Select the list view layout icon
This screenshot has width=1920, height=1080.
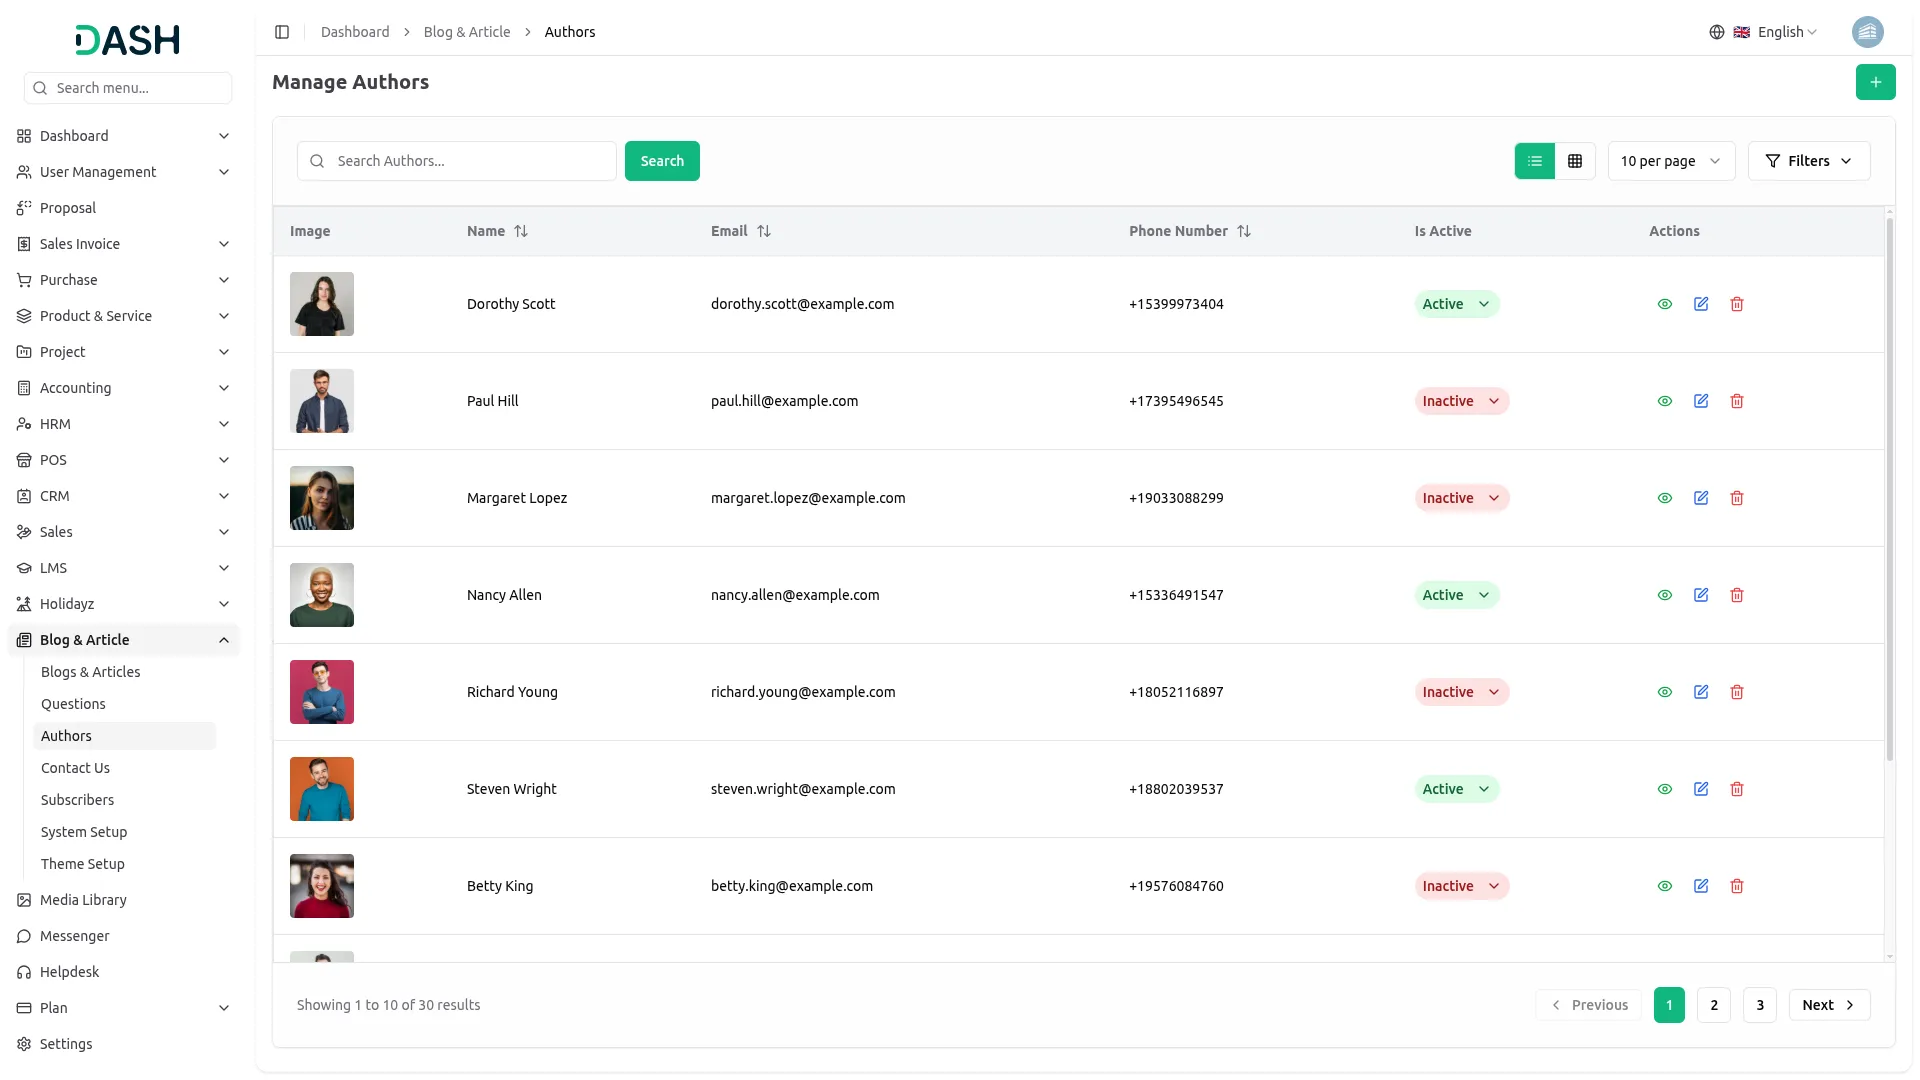click(x=1535, y=161)
